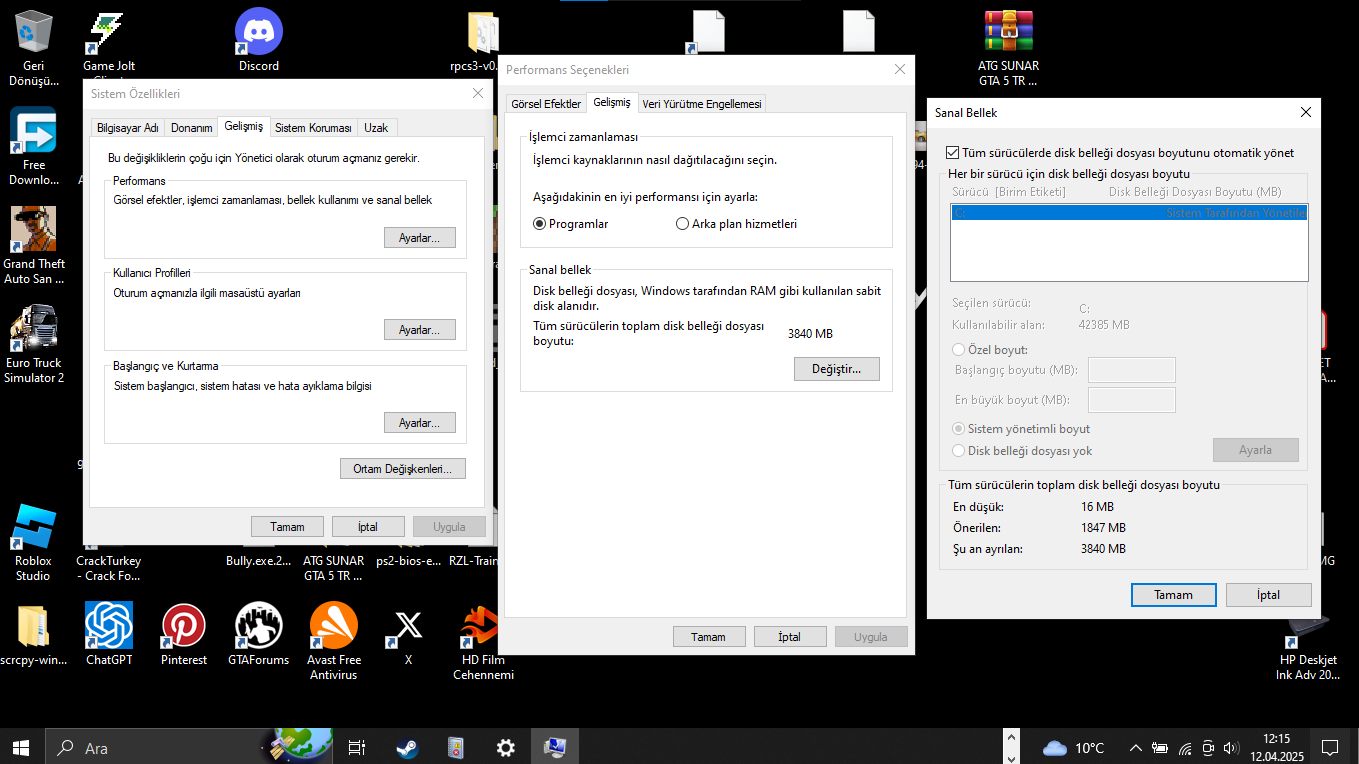
Task: Click İptal in Performans Seçenekleri window
Action: point(790,637)
